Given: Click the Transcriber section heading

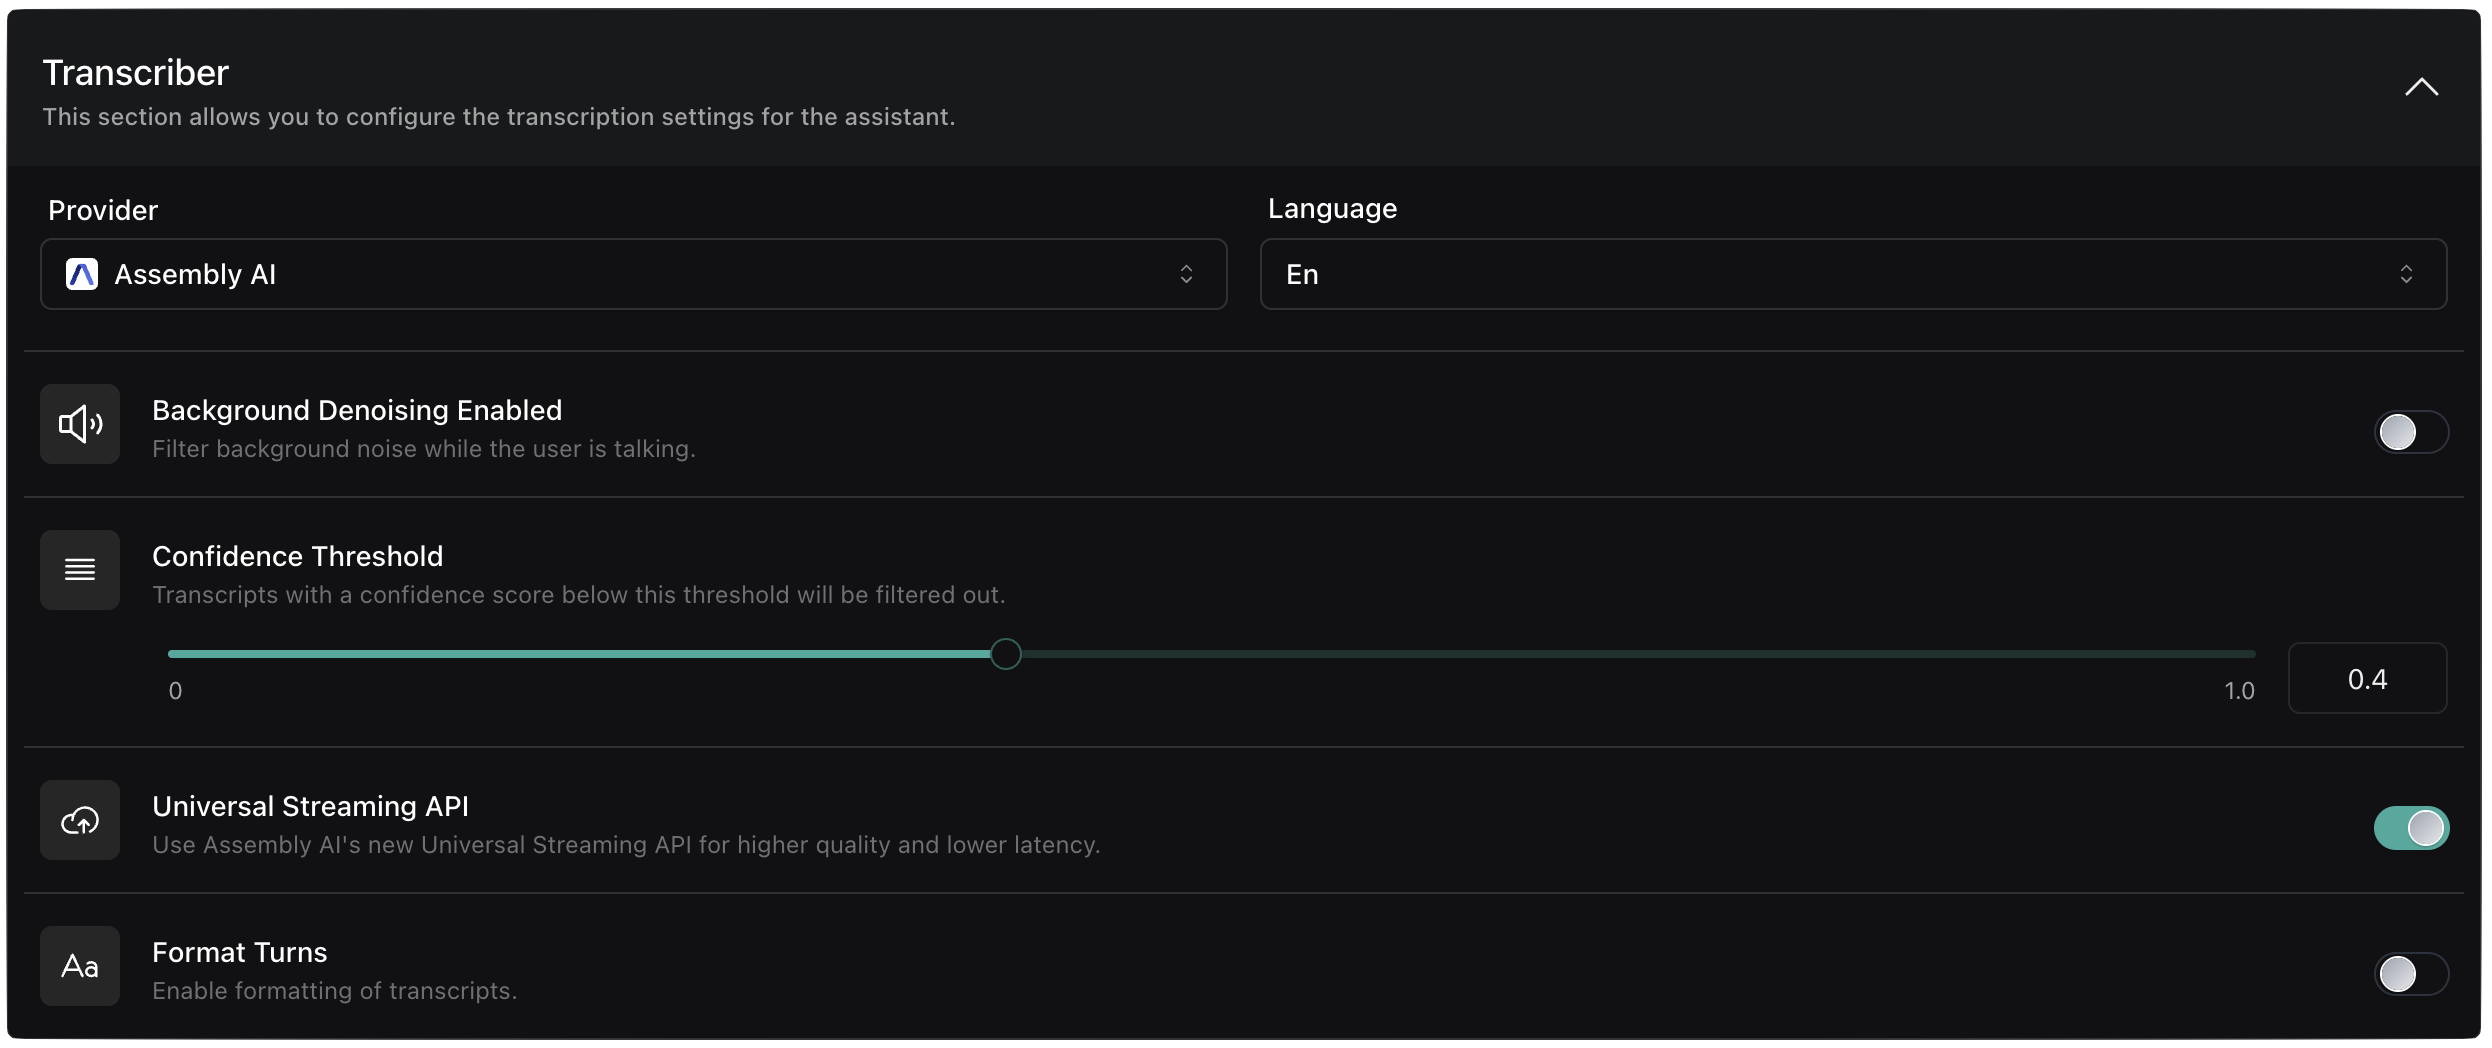Looking at the screenshot, I should coord(136,73).
